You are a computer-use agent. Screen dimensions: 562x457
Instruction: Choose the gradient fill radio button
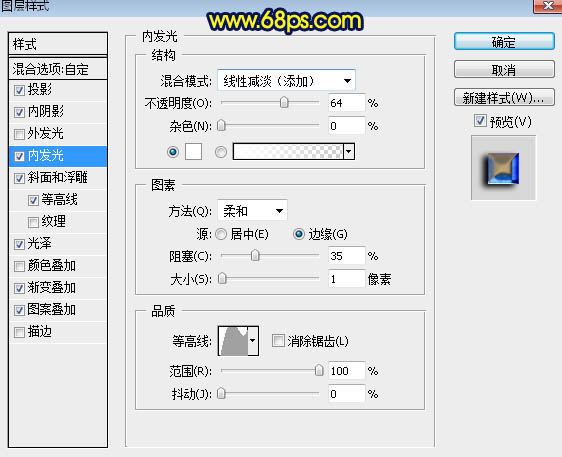point(221,152)
